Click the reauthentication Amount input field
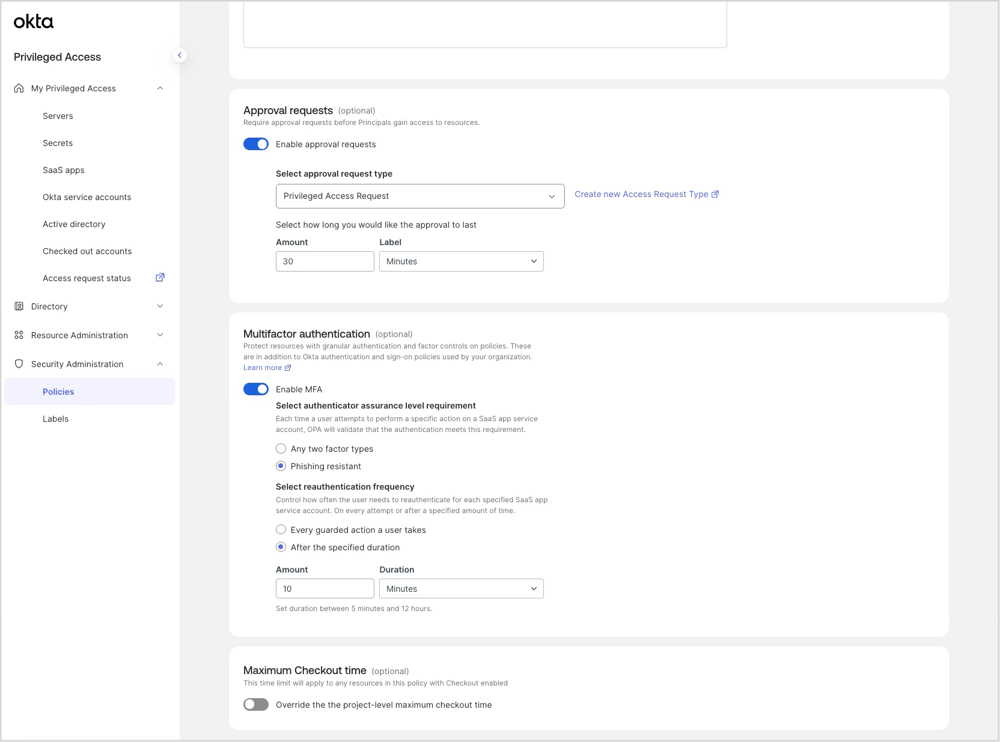 (x=324, y=588)
